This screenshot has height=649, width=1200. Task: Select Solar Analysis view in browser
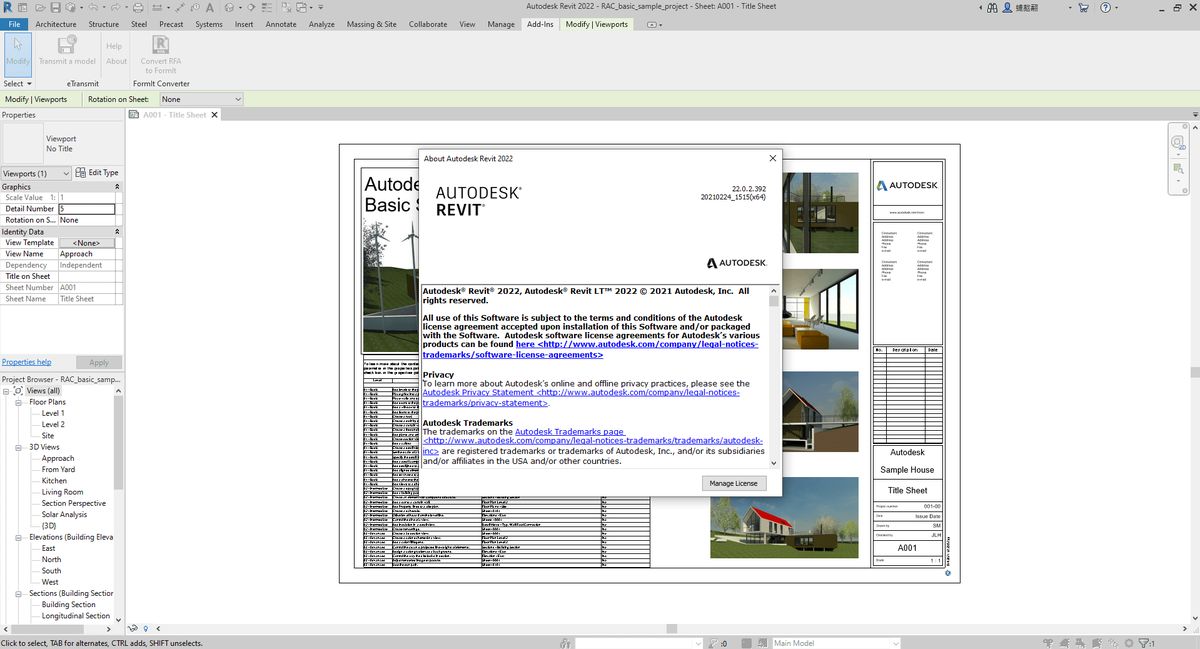pyautogui.click(x=65, y=514)
